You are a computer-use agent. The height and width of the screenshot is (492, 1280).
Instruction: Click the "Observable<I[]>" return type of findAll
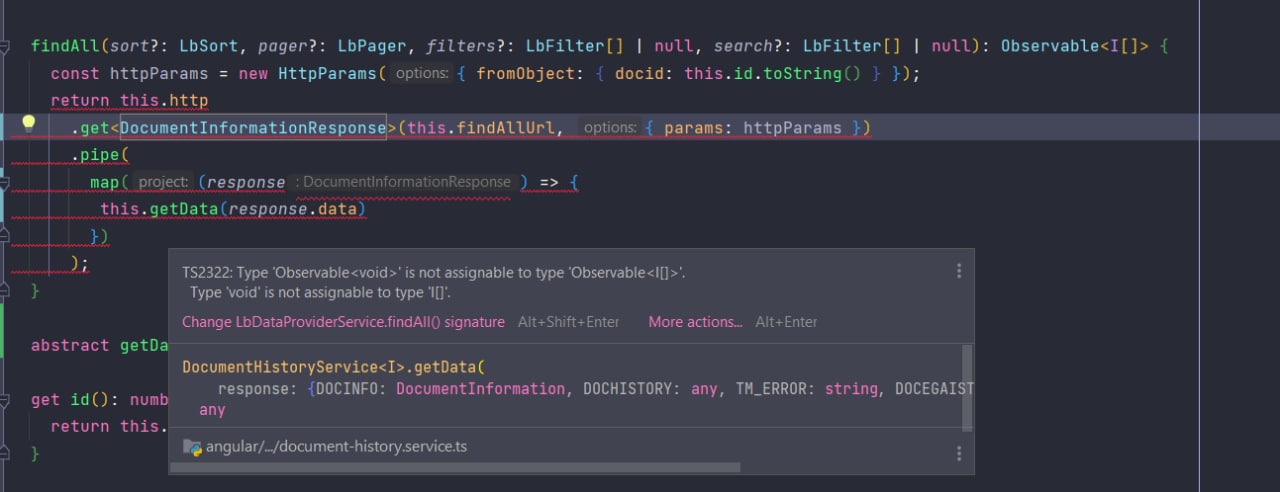[1074, 46]
